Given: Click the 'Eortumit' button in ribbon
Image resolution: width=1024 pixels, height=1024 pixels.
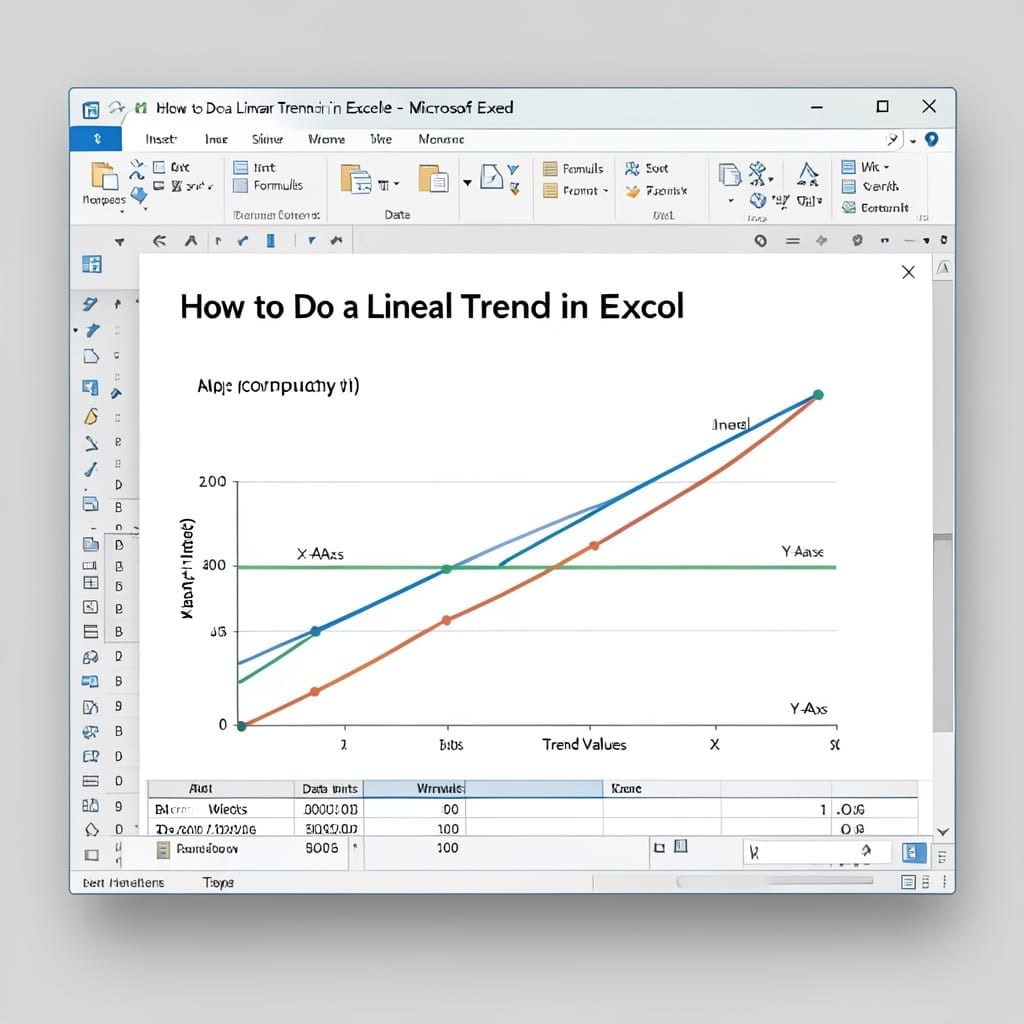Looking at the screenshot, I should [875, 208].
